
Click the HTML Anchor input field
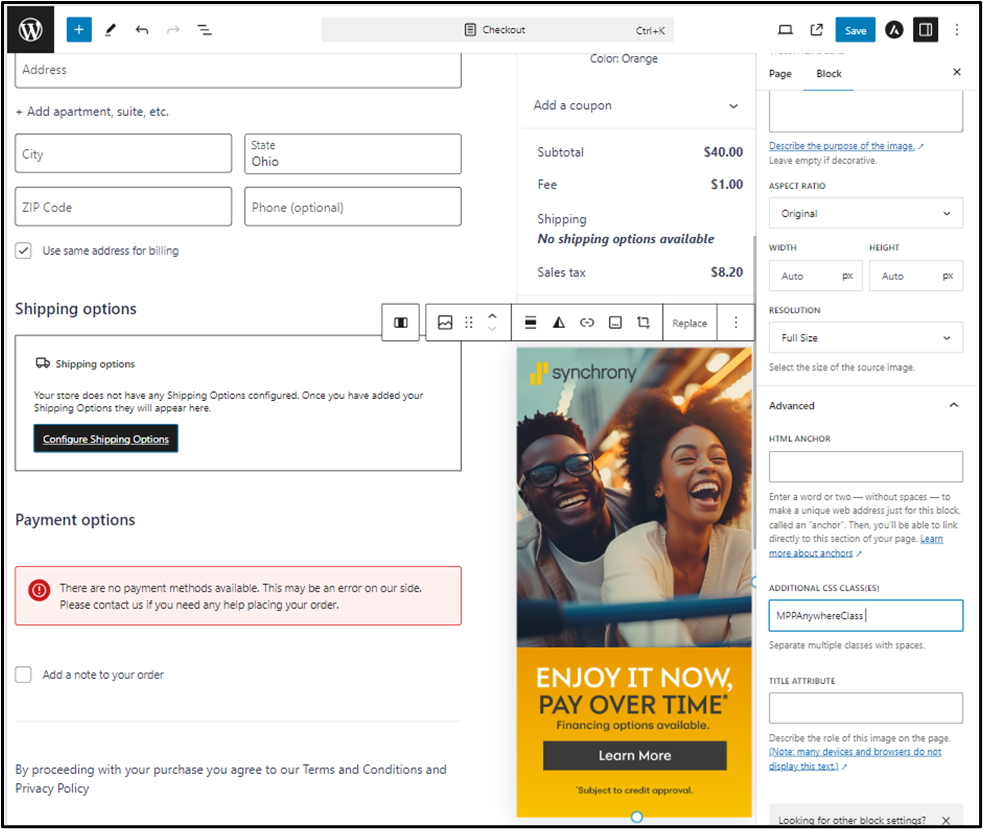pyautogui.click(x=865, y=466)
